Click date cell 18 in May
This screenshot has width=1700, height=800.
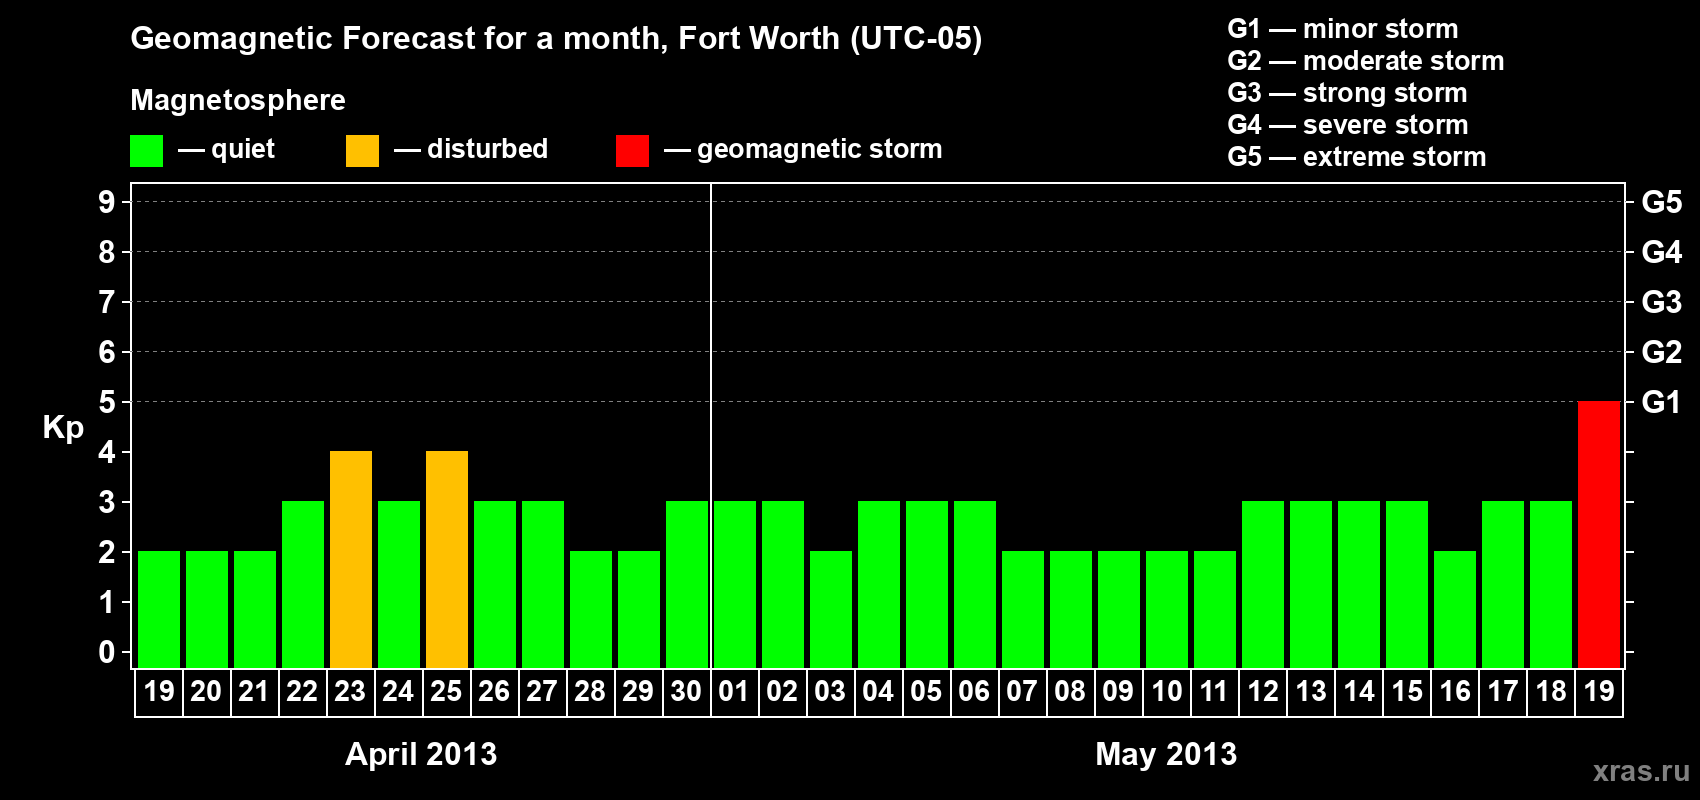[x=1550, y=692]
